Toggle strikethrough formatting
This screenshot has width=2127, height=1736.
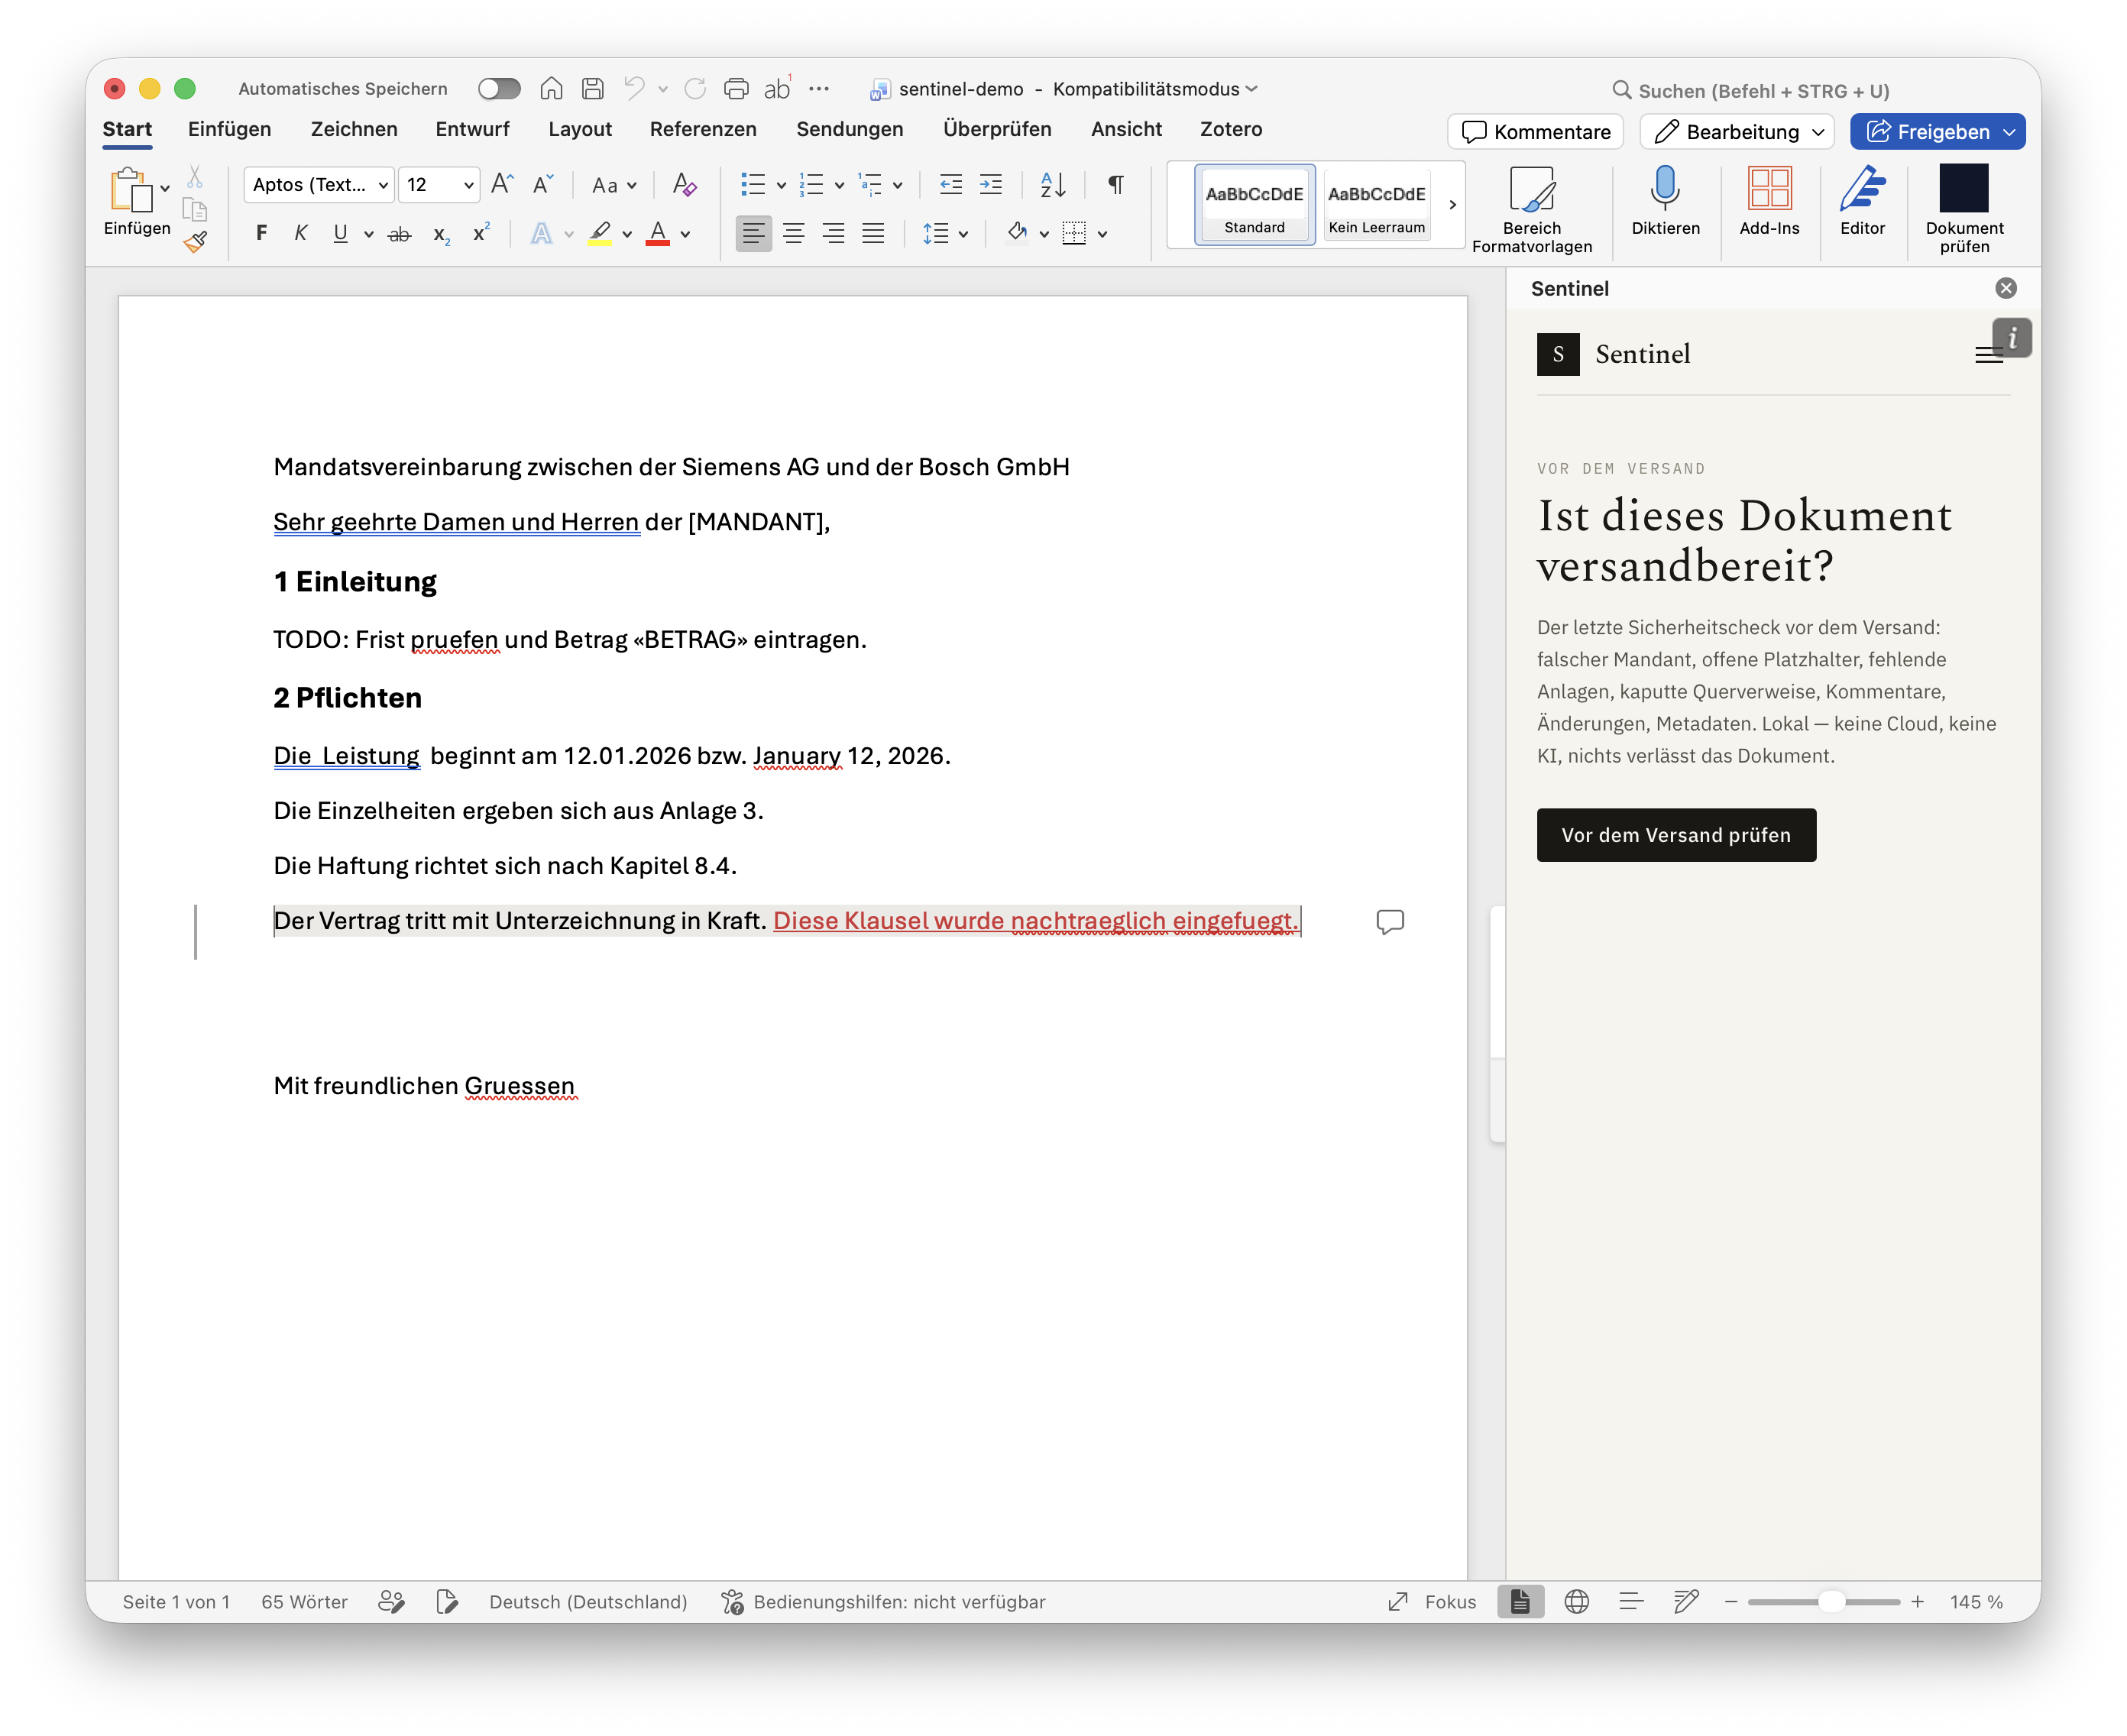(399, 234)
